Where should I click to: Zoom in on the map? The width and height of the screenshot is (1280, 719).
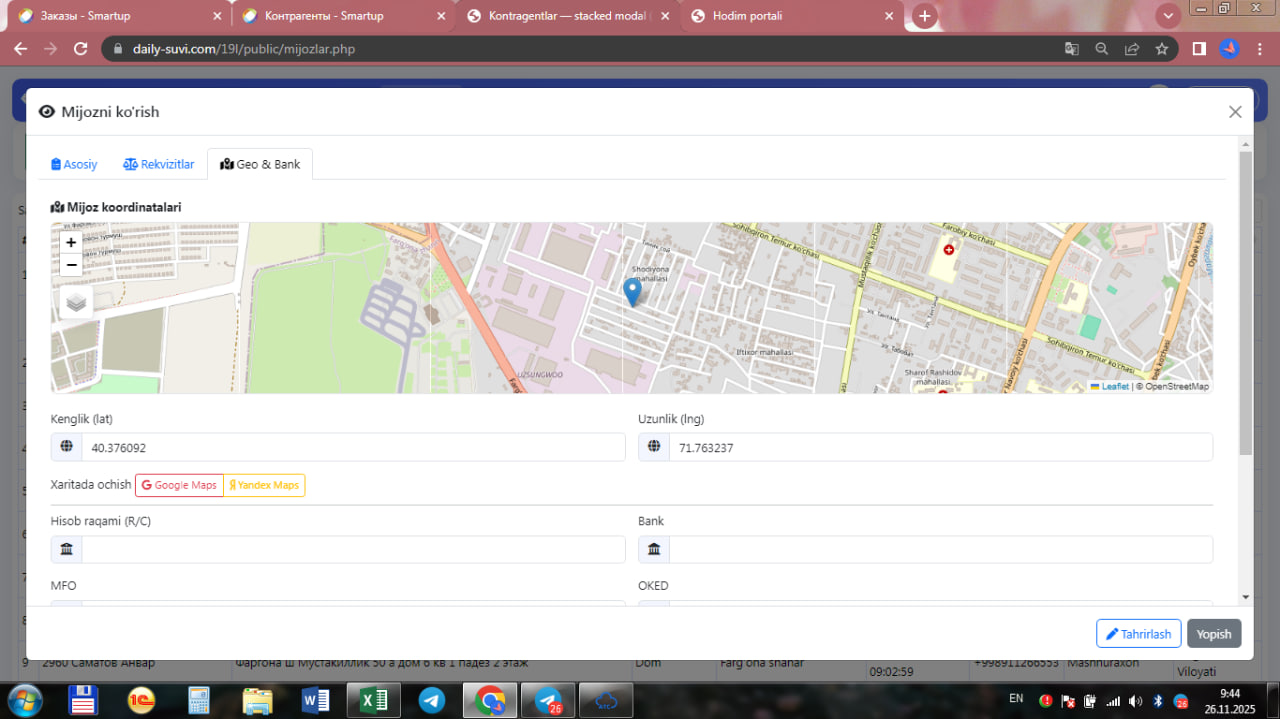pyautogui.click(x=71, y=242)
